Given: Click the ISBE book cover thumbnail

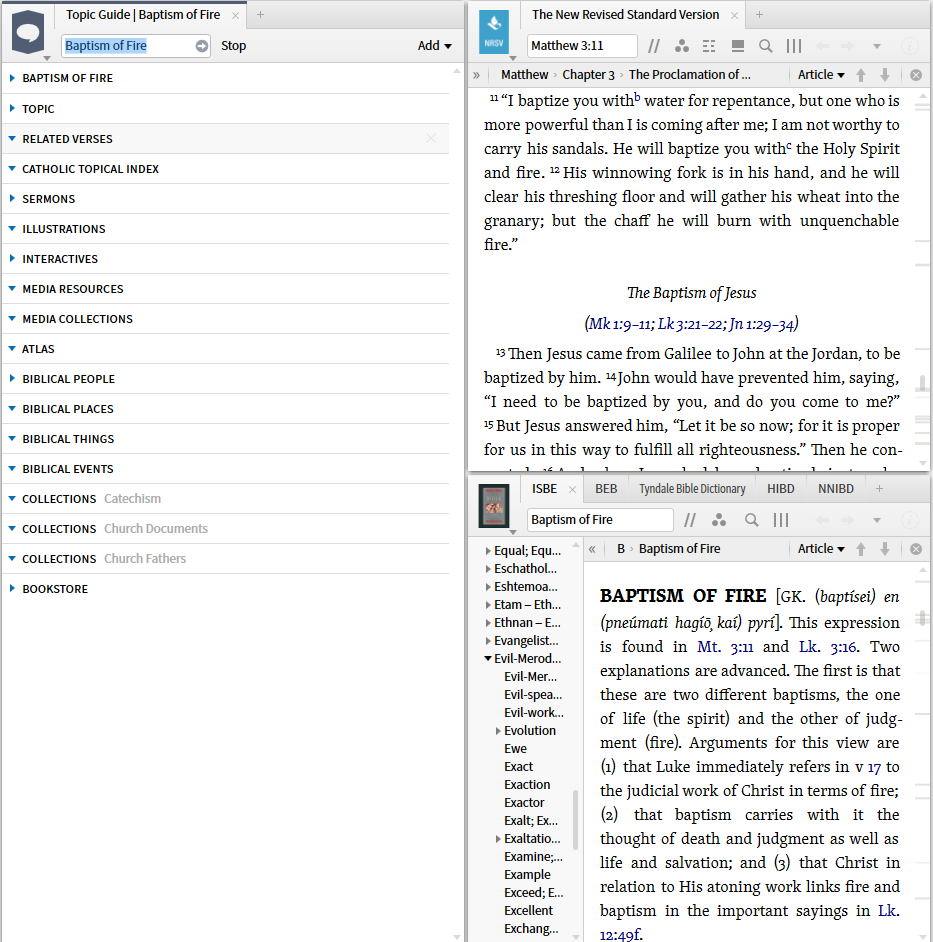Looking at the screenshot, I should pos(494,506).
